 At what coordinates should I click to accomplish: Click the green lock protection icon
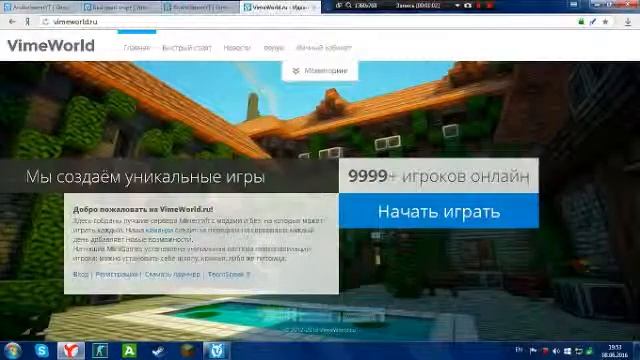581,22
